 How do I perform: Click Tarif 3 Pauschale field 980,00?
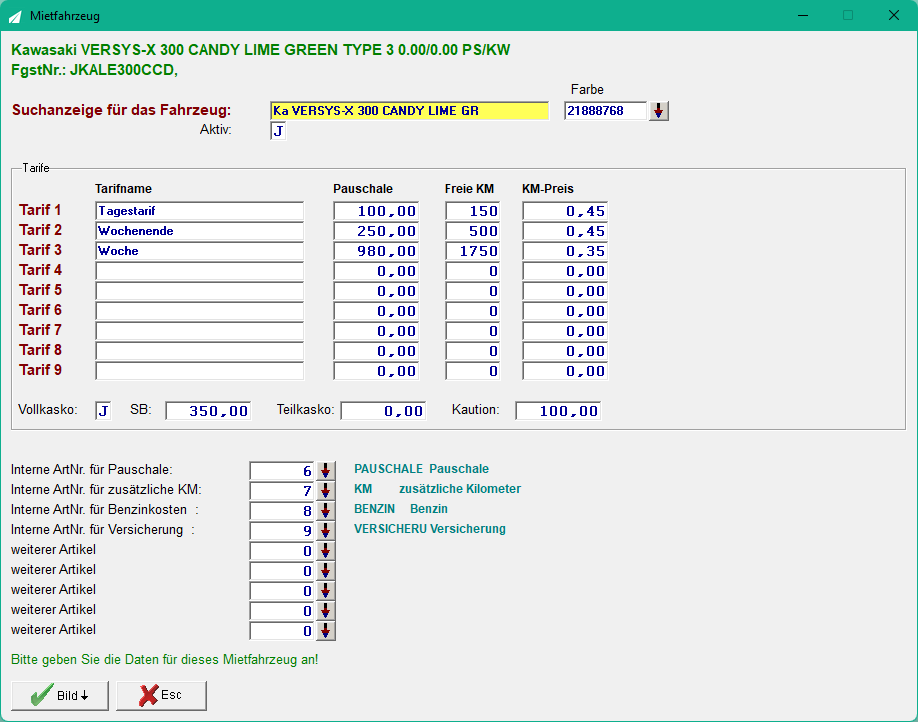coord(376,251)
